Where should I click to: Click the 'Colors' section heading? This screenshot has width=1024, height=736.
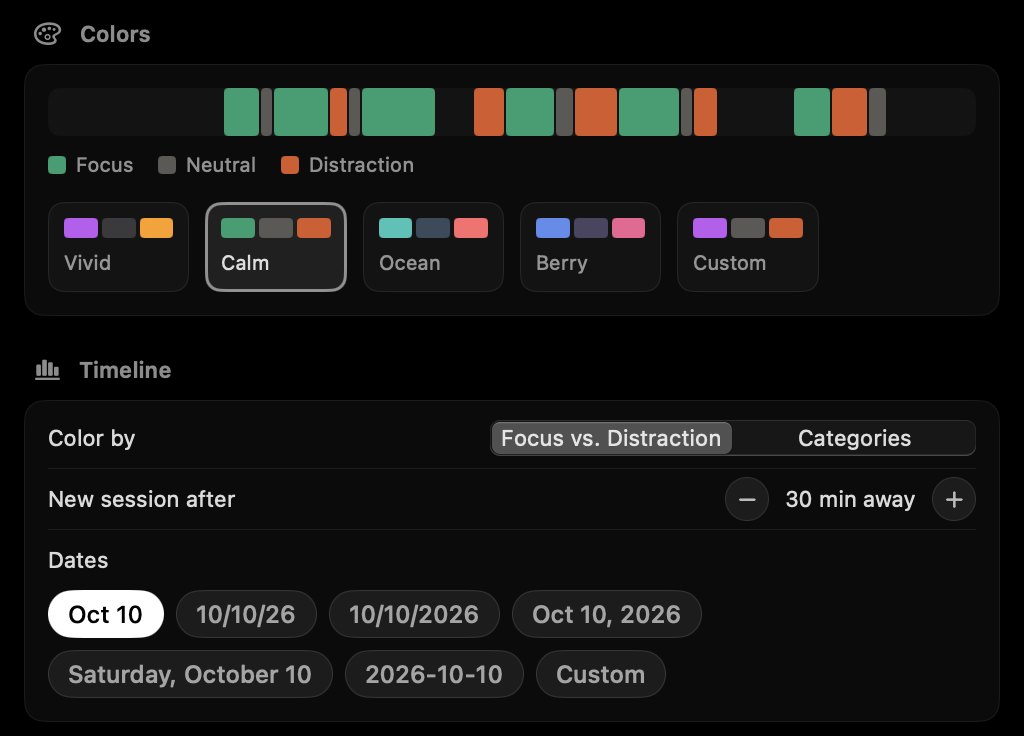pos(115,34)
